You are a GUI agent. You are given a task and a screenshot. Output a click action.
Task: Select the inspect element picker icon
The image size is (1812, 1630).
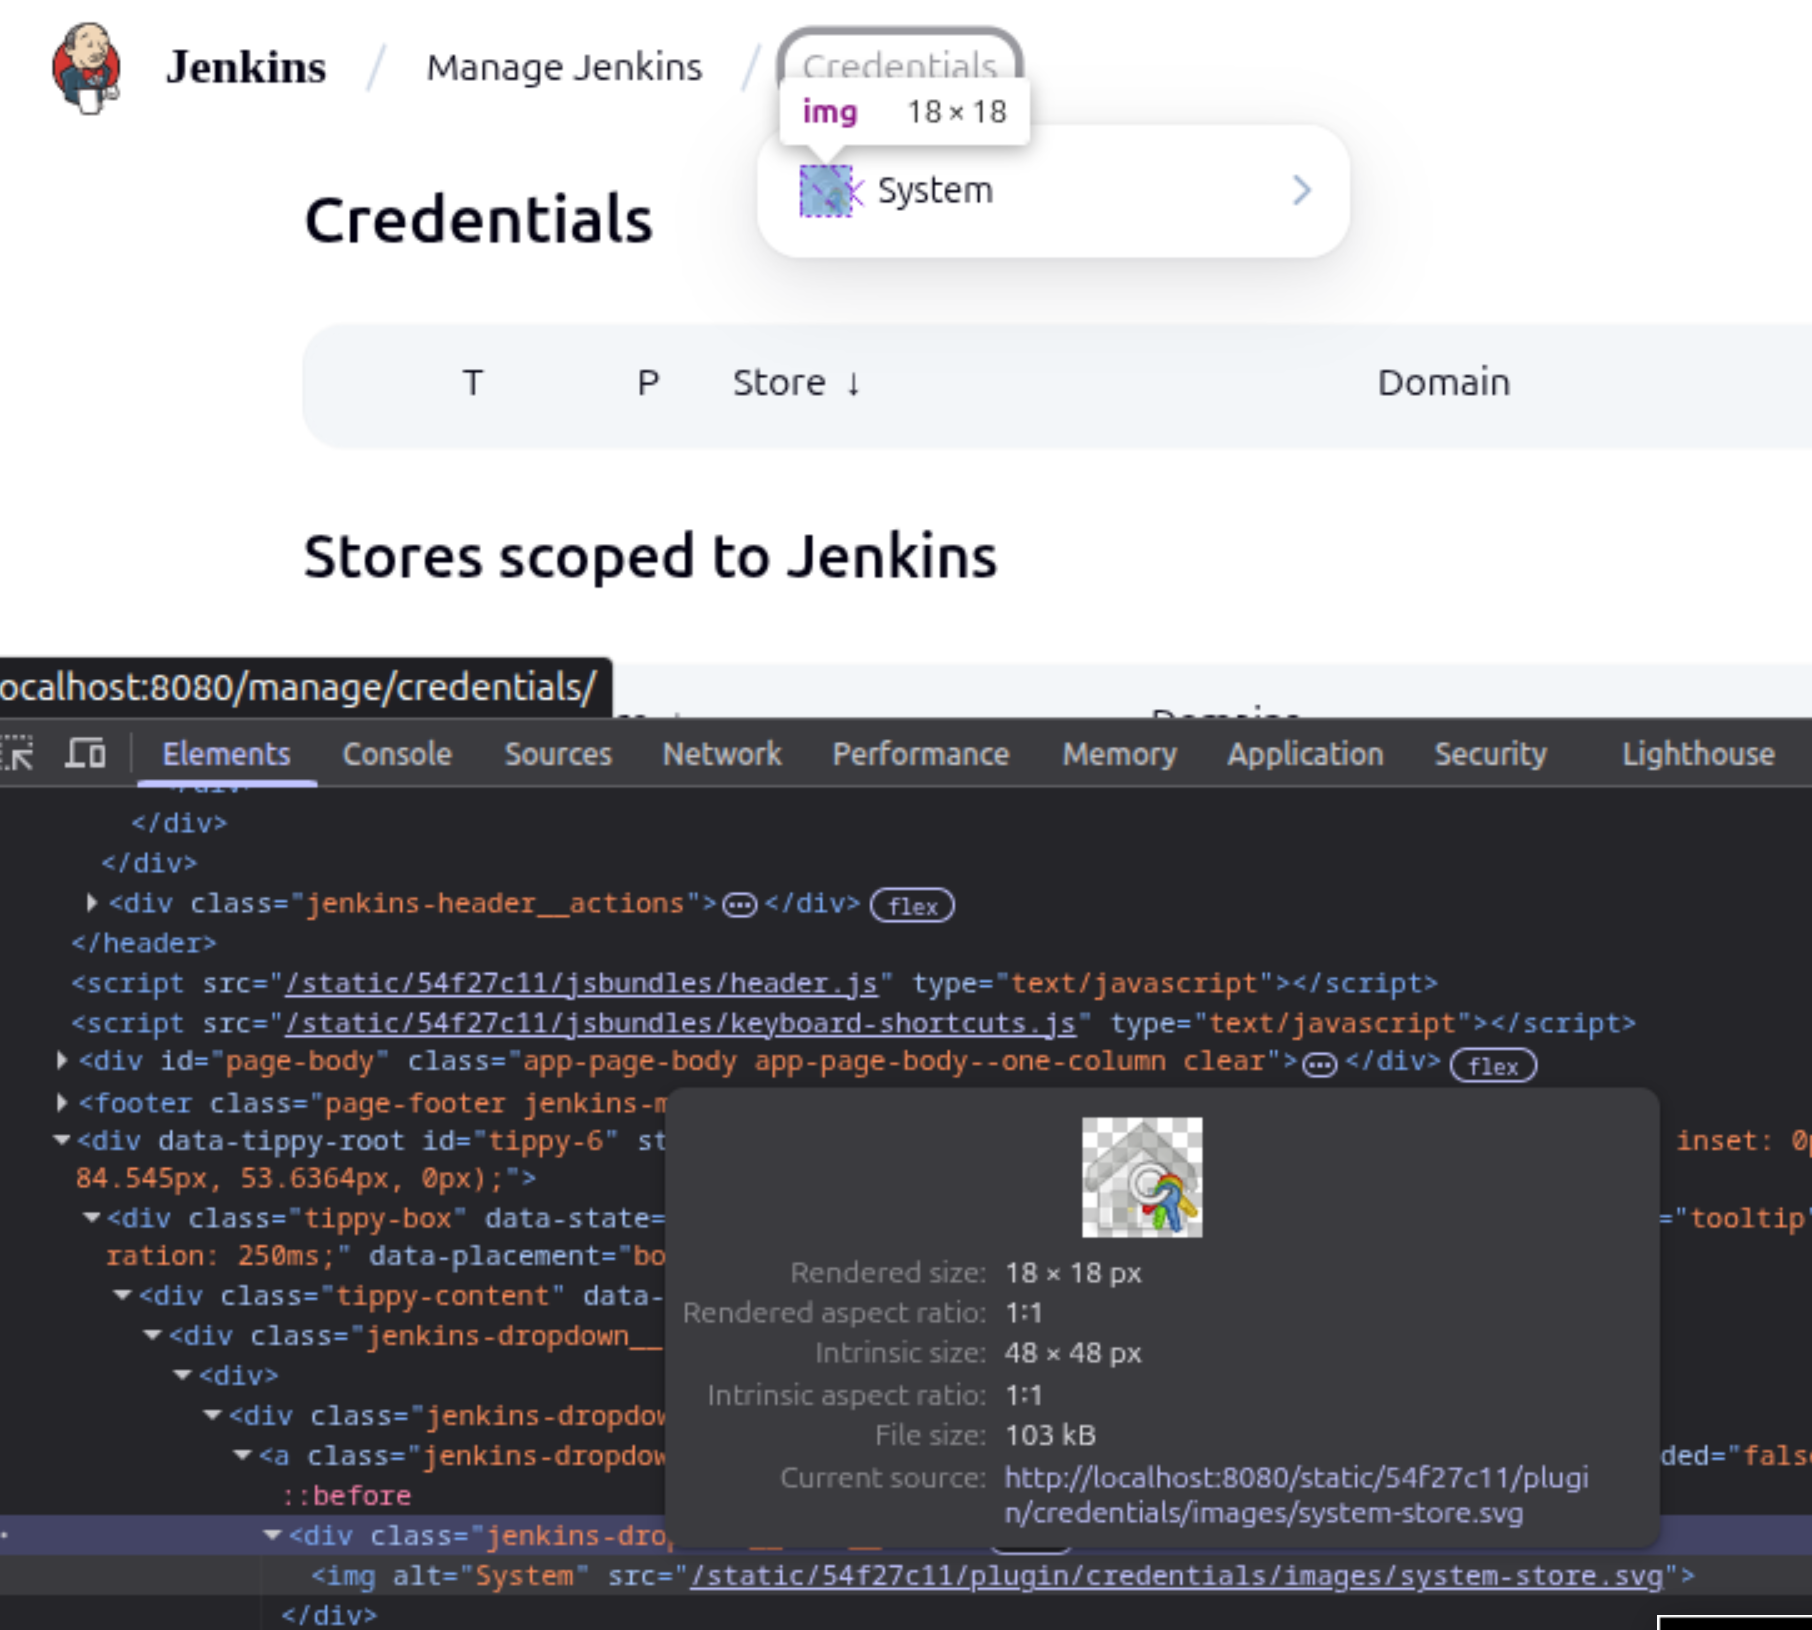(18, 753)
